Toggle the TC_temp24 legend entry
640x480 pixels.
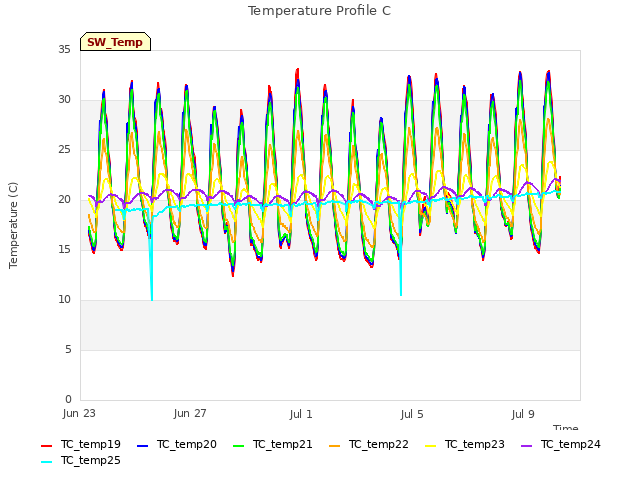pyautogui.click(x=561, y=444)
